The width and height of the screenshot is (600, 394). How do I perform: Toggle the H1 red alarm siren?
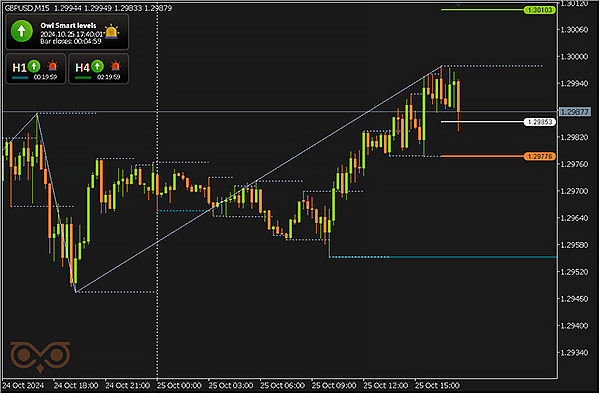(x=52, y=66)
